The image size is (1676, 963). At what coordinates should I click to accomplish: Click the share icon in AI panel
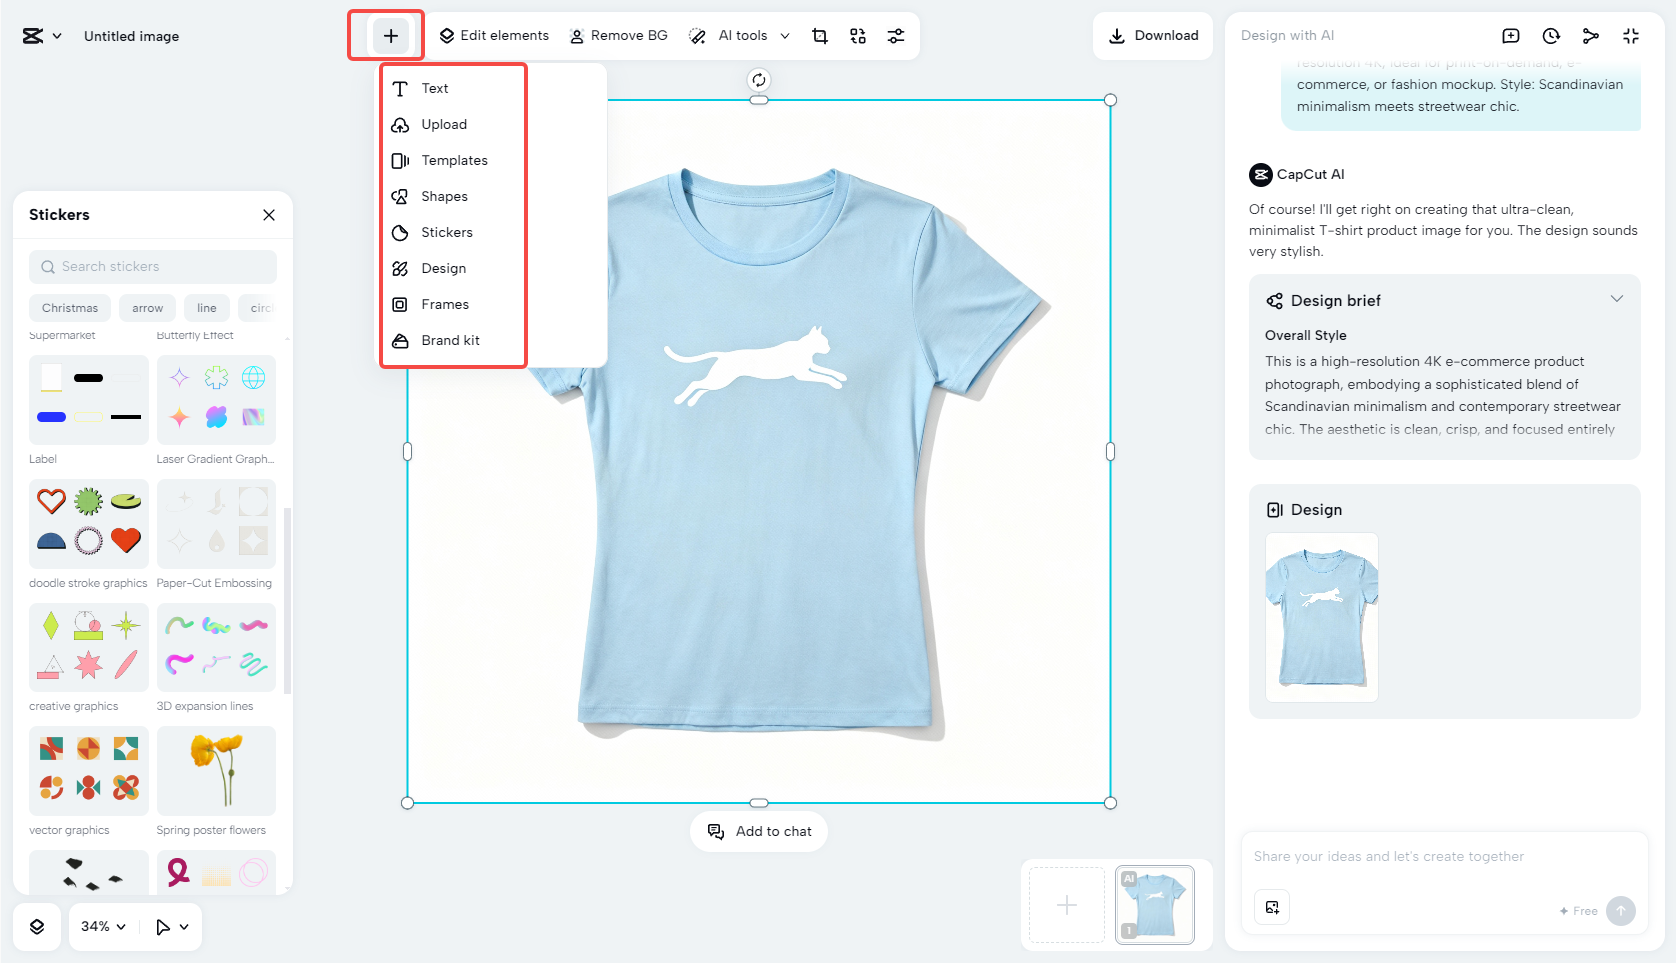(1591, 36)
